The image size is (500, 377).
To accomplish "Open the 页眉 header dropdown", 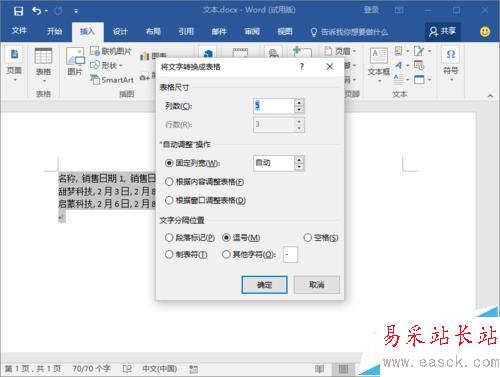I will pos(340,51).
